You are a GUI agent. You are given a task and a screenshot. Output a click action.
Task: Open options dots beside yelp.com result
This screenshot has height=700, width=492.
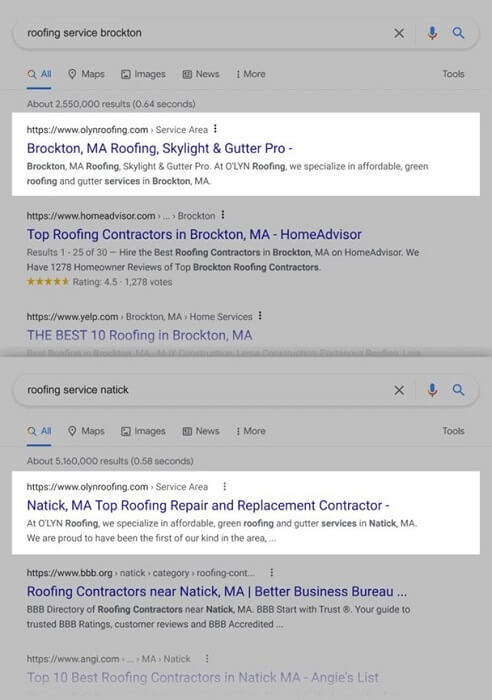point(260,316)
